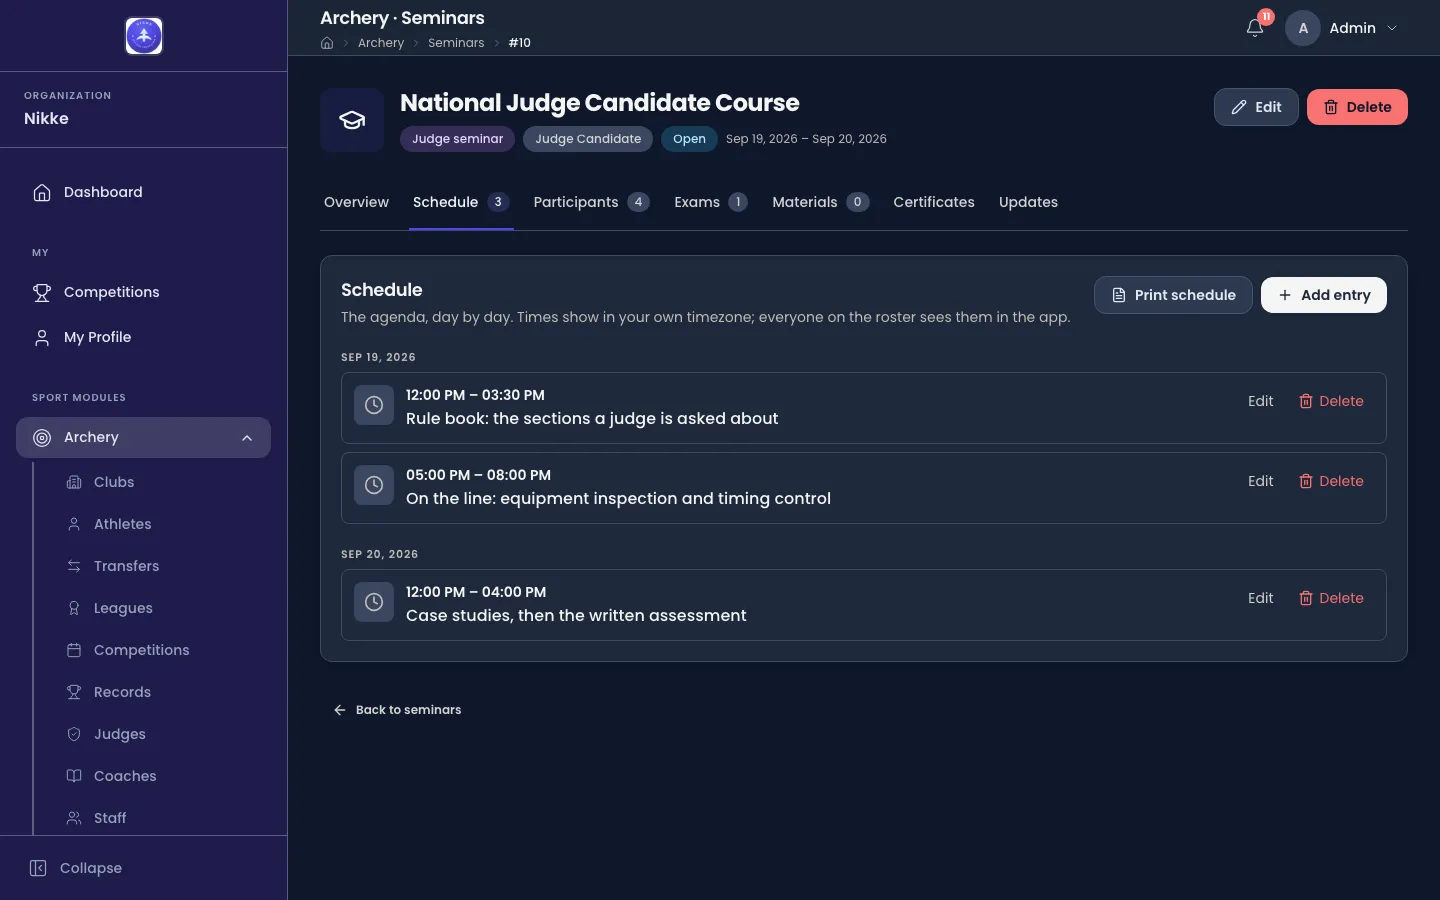Click Print schedule
The image size is (1440, 900).
(x=1173, y=295)
